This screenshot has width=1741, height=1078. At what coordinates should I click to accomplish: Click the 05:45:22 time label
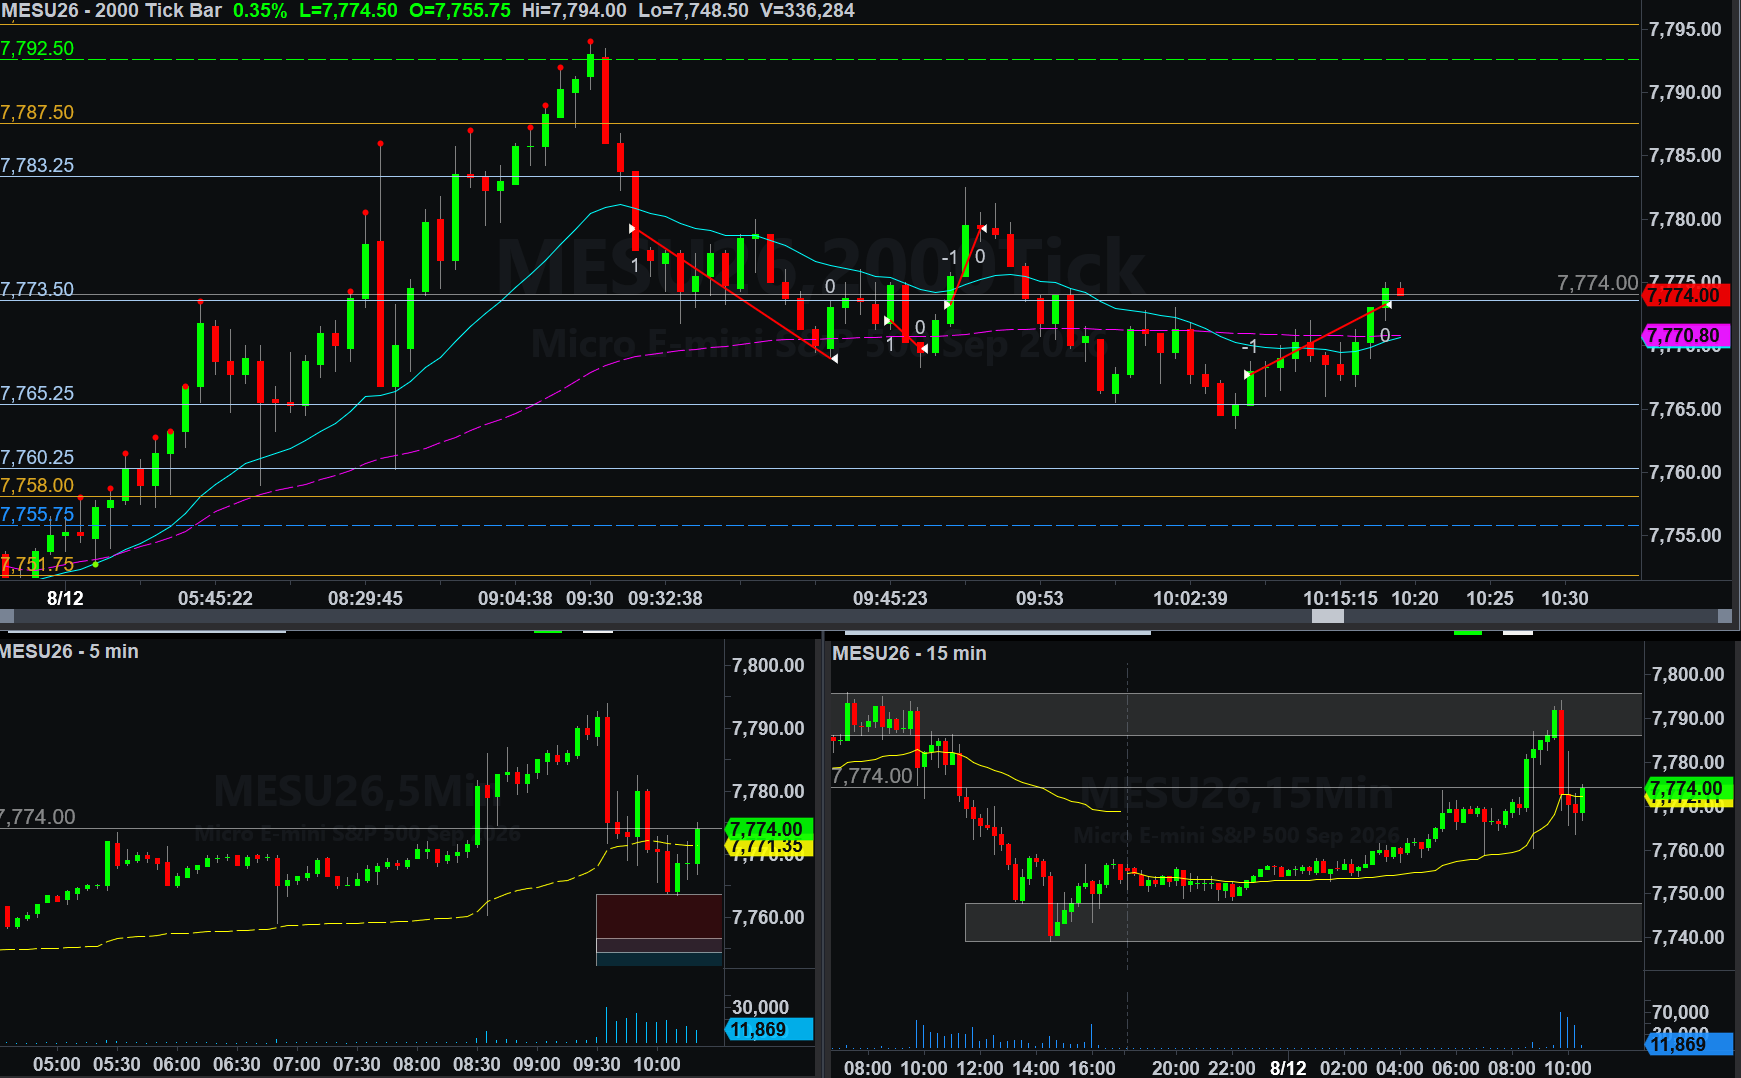click(x=215, y=599)
